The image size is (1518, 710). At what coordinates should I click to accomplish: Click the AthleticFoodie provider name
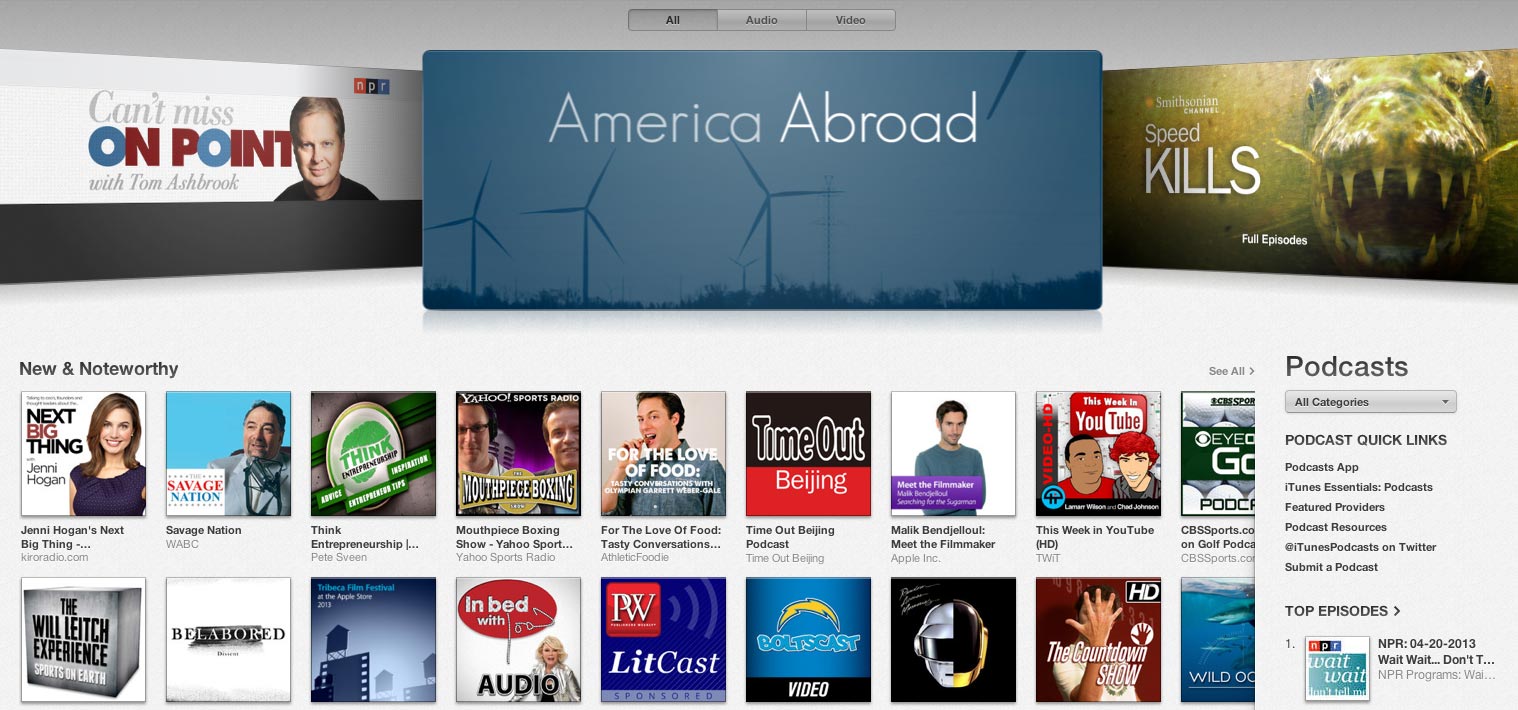[633, 557]
